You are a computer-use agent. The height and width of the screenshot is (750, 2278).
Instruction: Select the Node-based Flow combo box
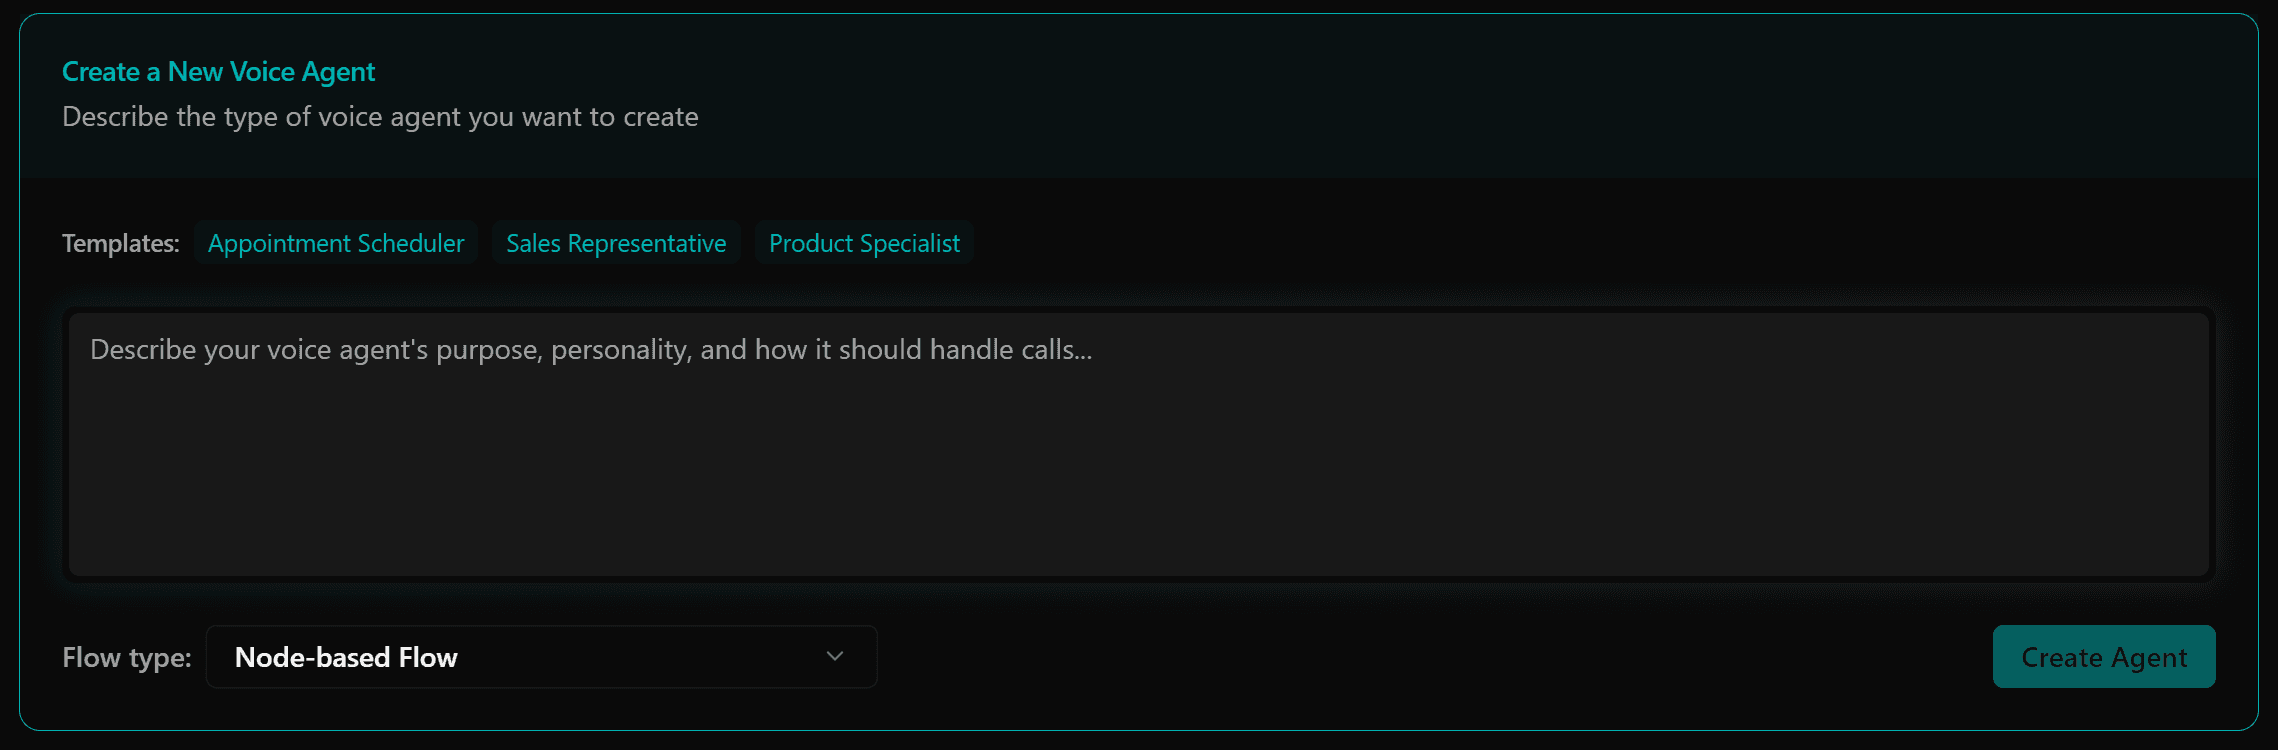(540, 657)
